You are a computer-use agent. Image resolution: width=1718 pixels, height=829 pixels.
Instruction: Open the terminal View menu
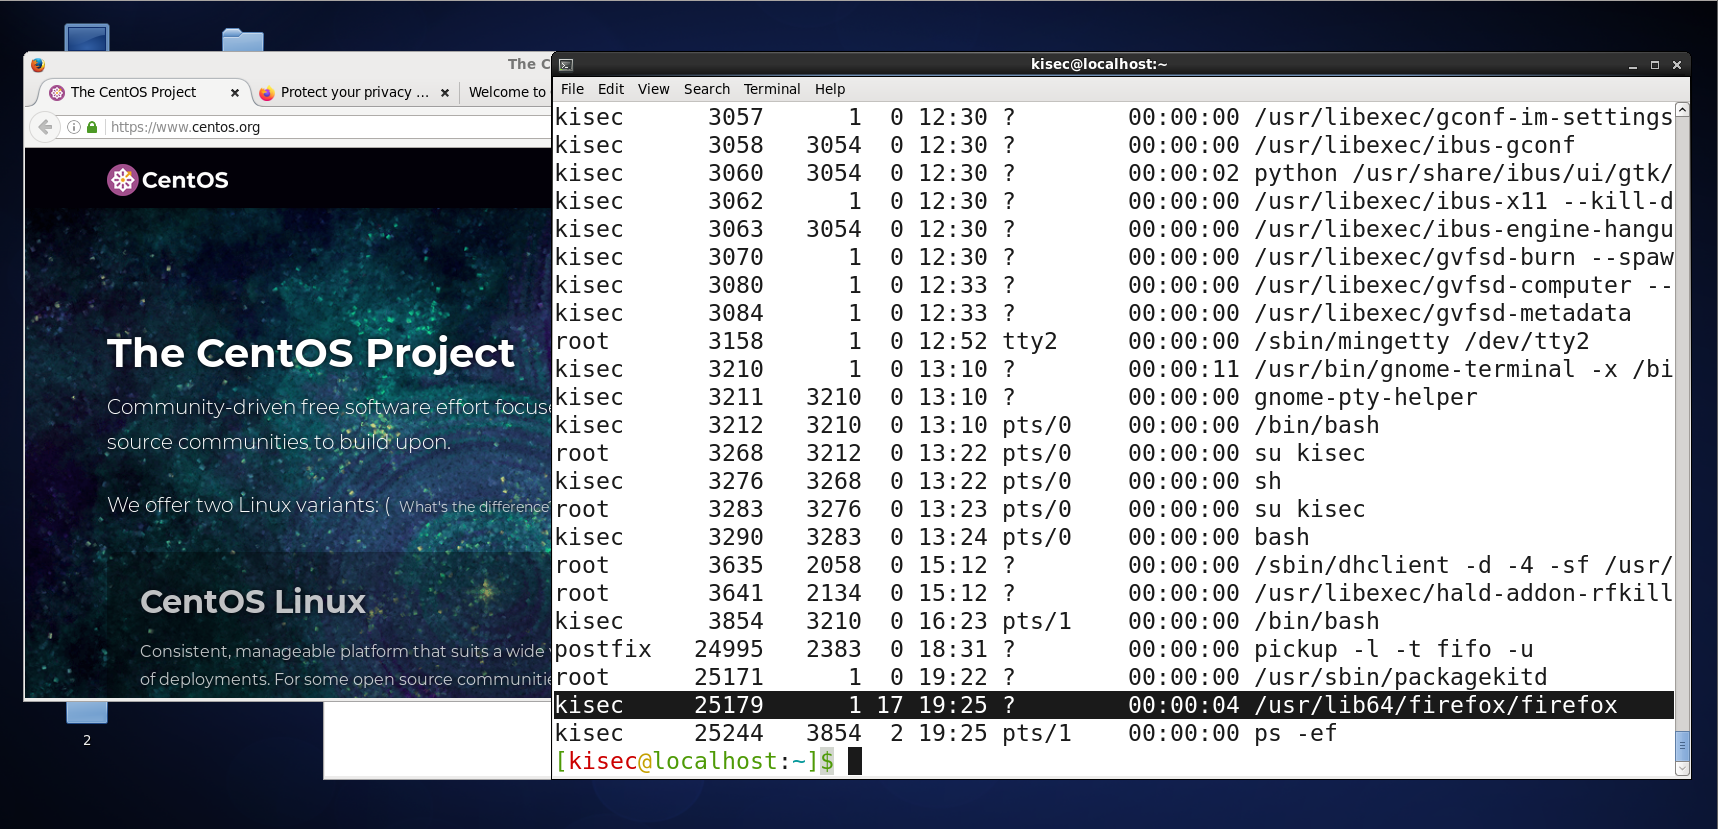[x=653, y=89]
